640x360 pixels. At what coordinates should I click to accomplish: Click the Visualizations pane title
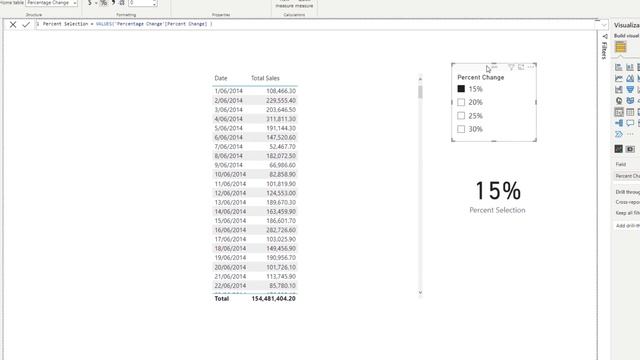point(627,25)
